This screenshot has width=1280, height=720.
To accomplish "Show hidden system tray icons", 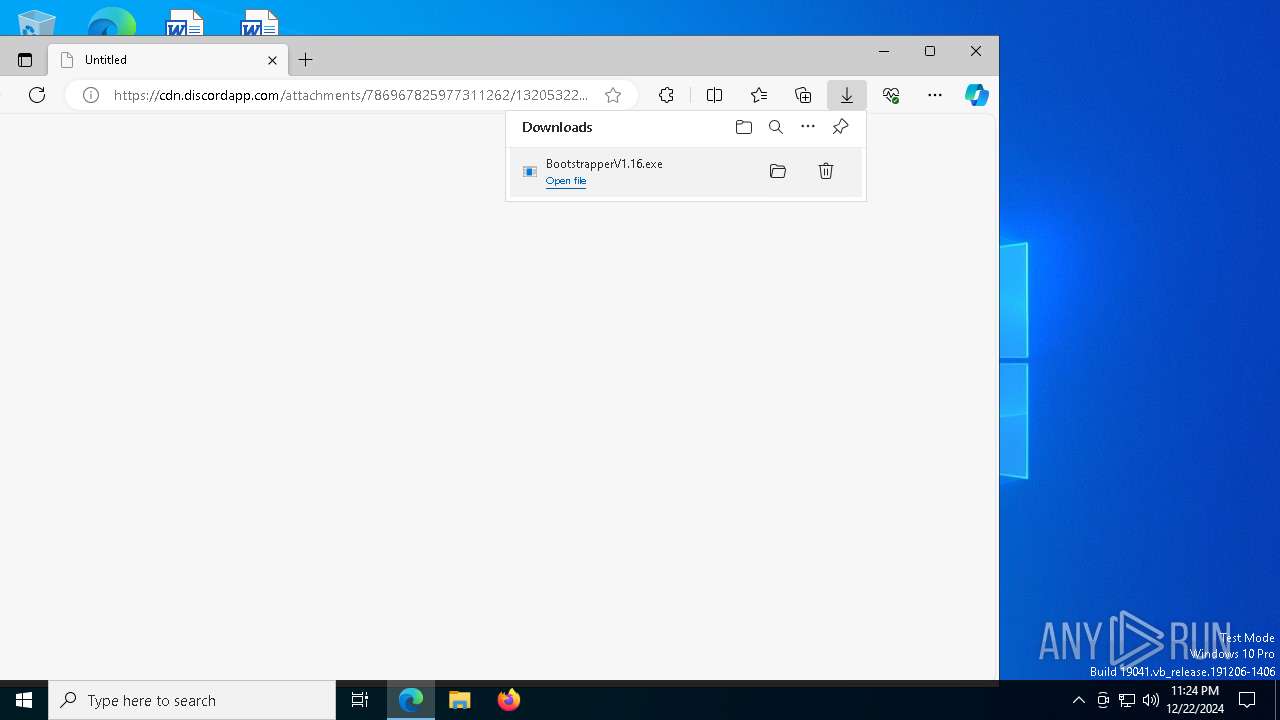I will click(x=1078, y=700).
